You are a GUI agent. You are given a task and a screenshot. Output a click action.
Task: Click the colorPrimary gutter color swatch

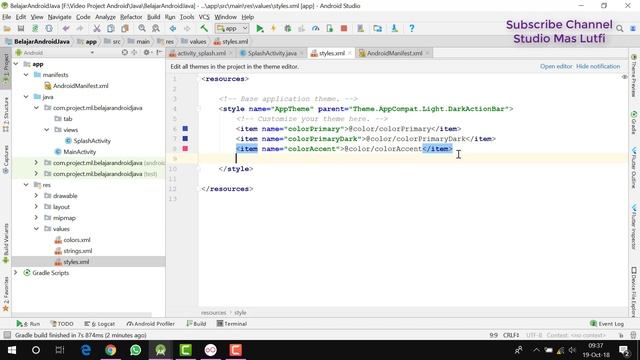[x=185, y=129]
